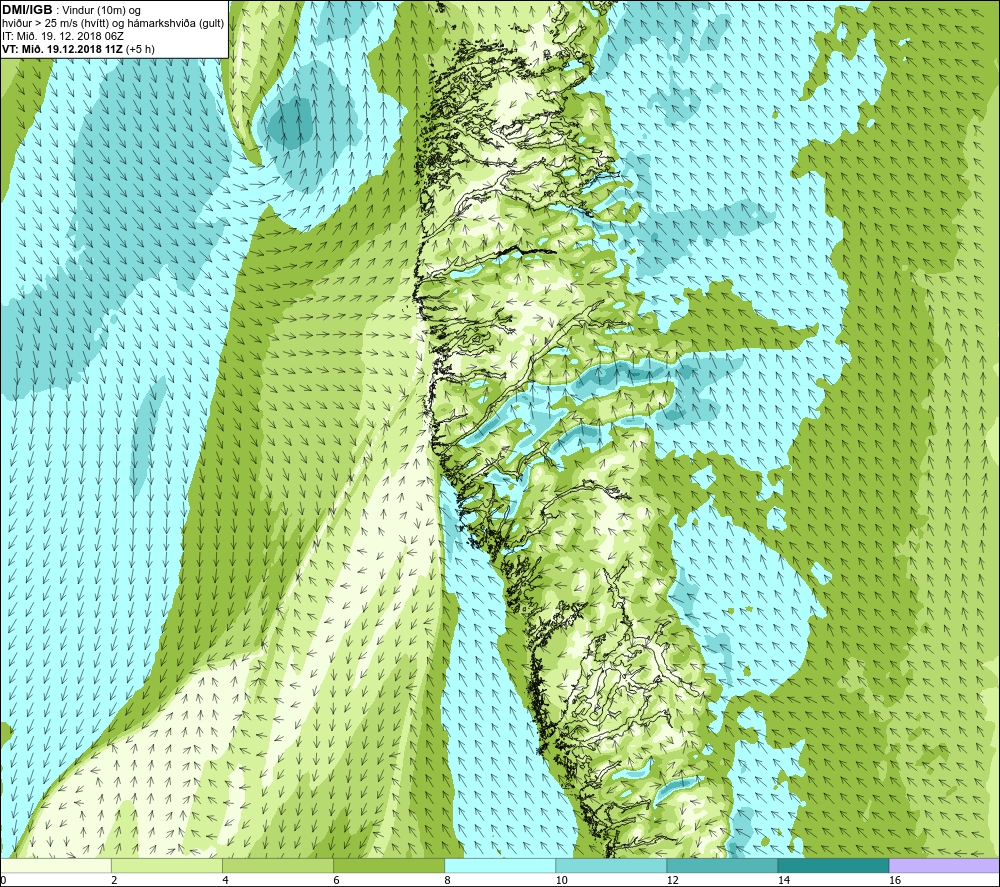Click the 12–14 m/s teal legend swatch
This screenshot has height=887, width=1000.
click(722, 865)
